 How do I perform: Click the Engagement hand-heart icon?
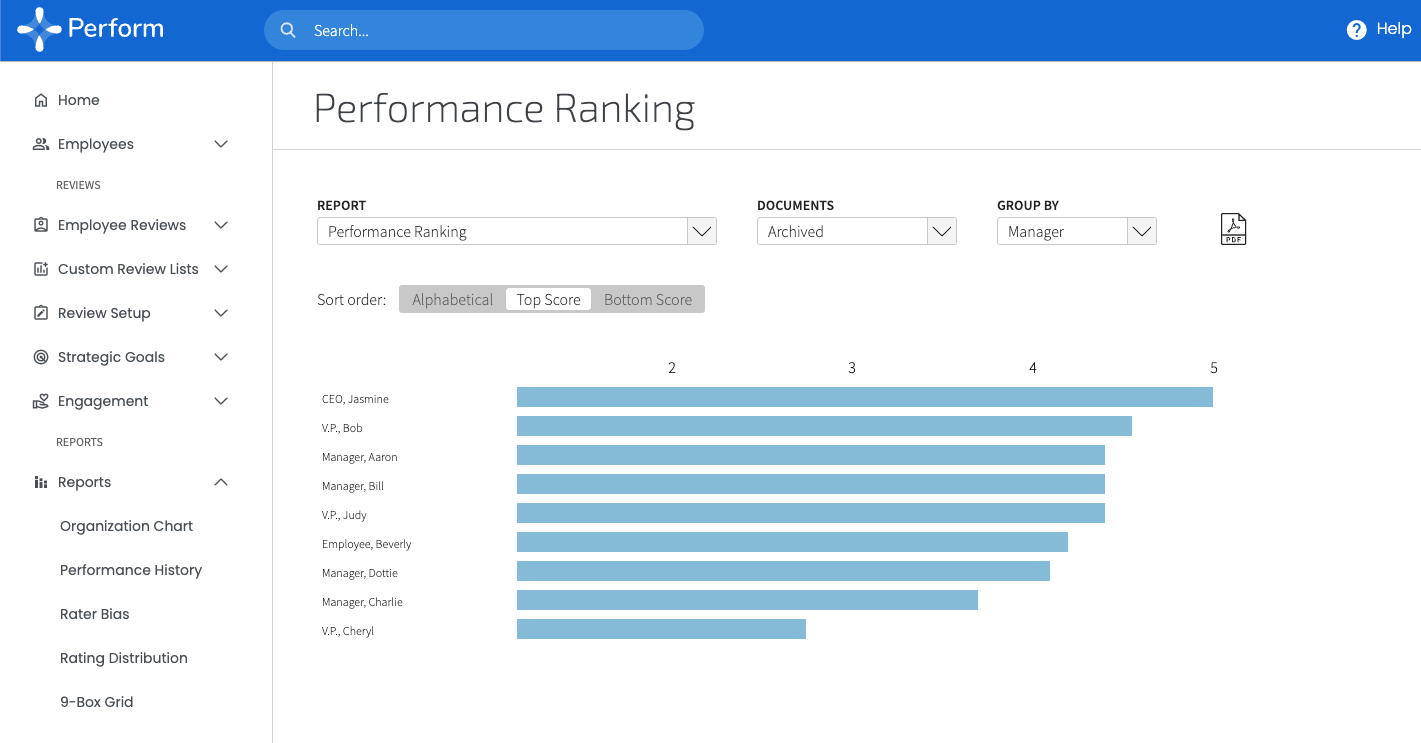coord(41,401)
